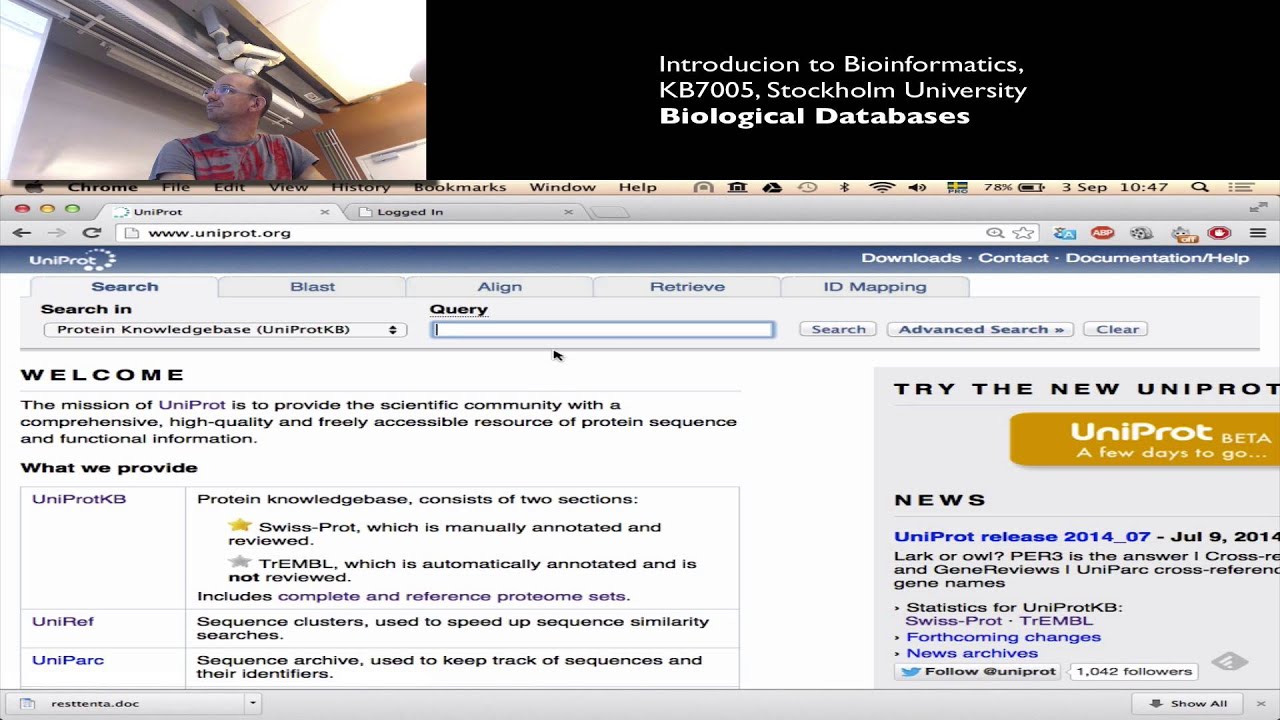This screenshot has height=720, width=1280.
Task: Expand options arrow next to resttenta.doc
Action: [253, 703]
